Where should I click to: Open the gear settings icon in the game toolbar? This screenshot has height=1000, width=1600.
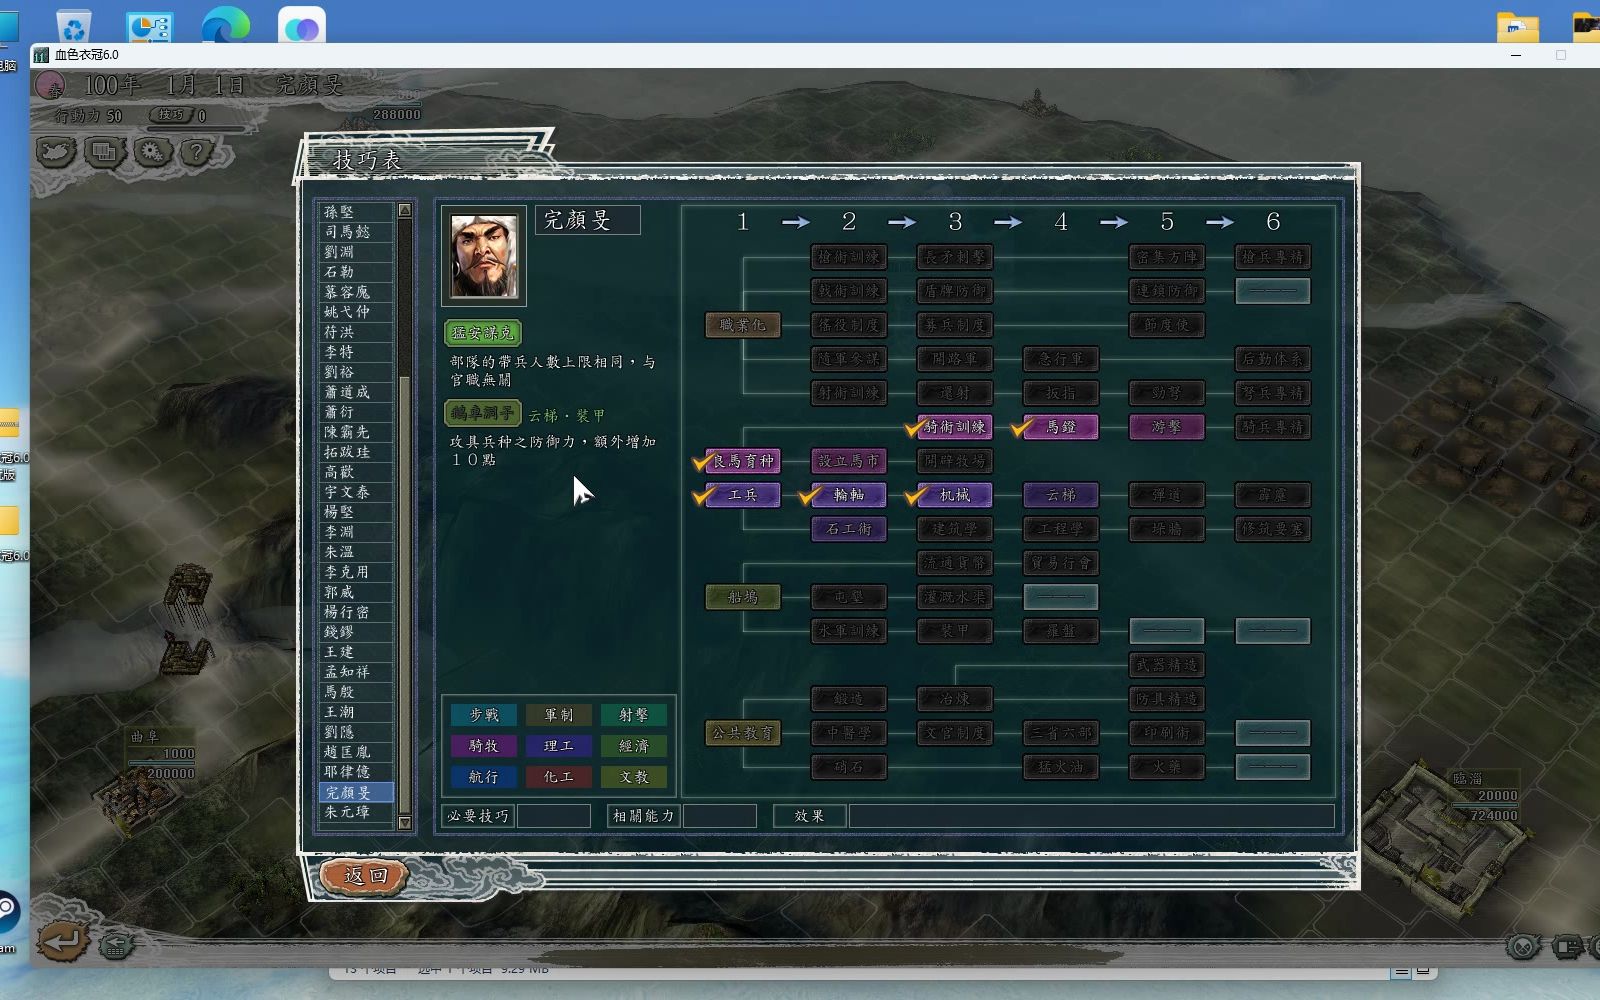(151, 152)
